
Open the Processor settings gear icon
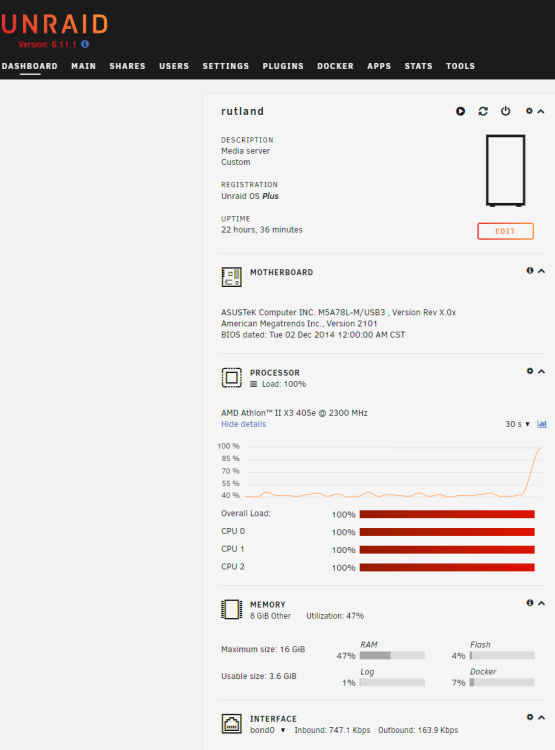(530, 371)
